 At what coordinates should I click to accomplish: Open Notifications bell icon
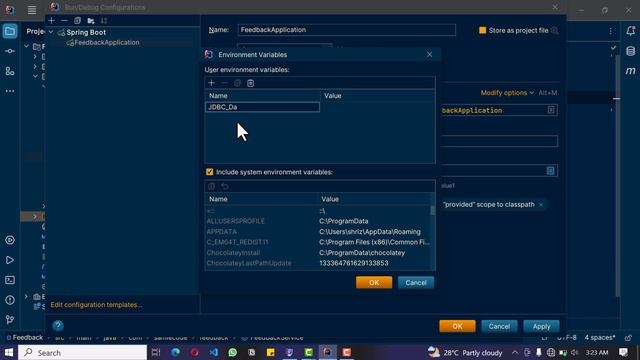pyautogui.click(x=630, y=31)
